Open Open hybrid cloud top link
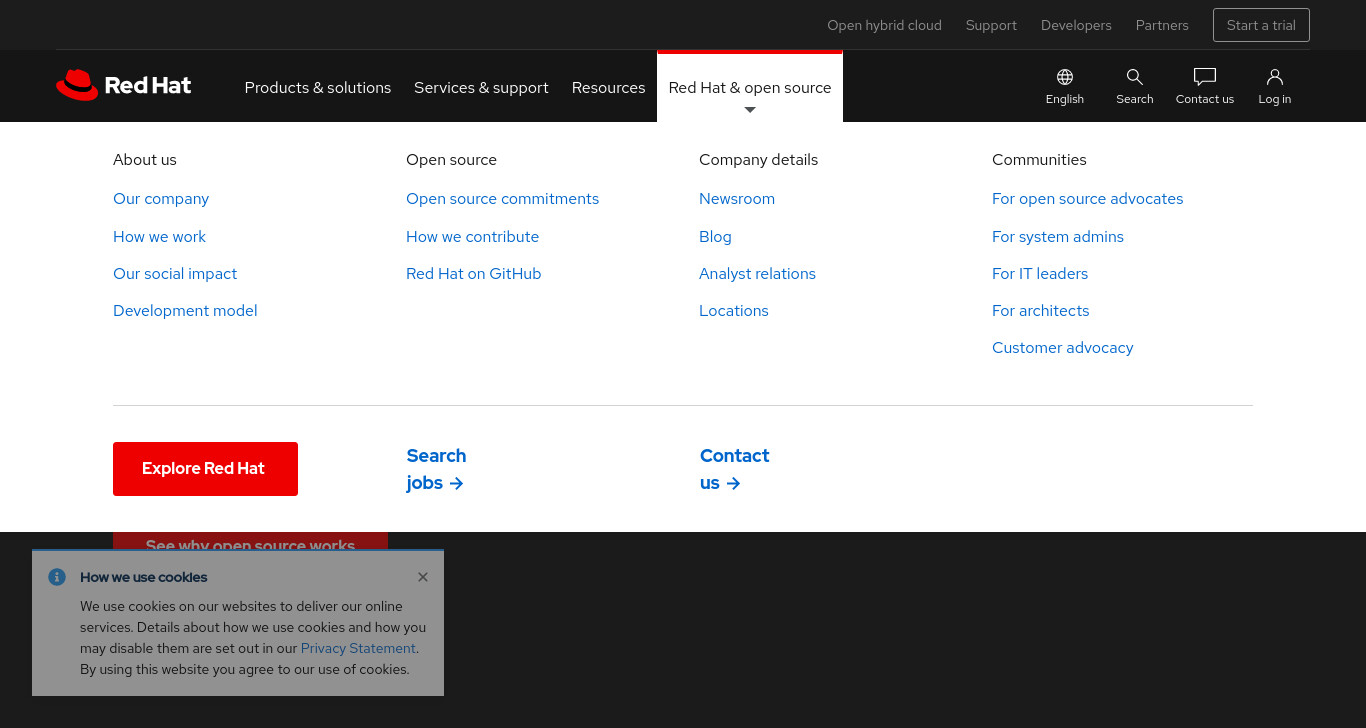Screen dimensions: 1366x728 884,25
